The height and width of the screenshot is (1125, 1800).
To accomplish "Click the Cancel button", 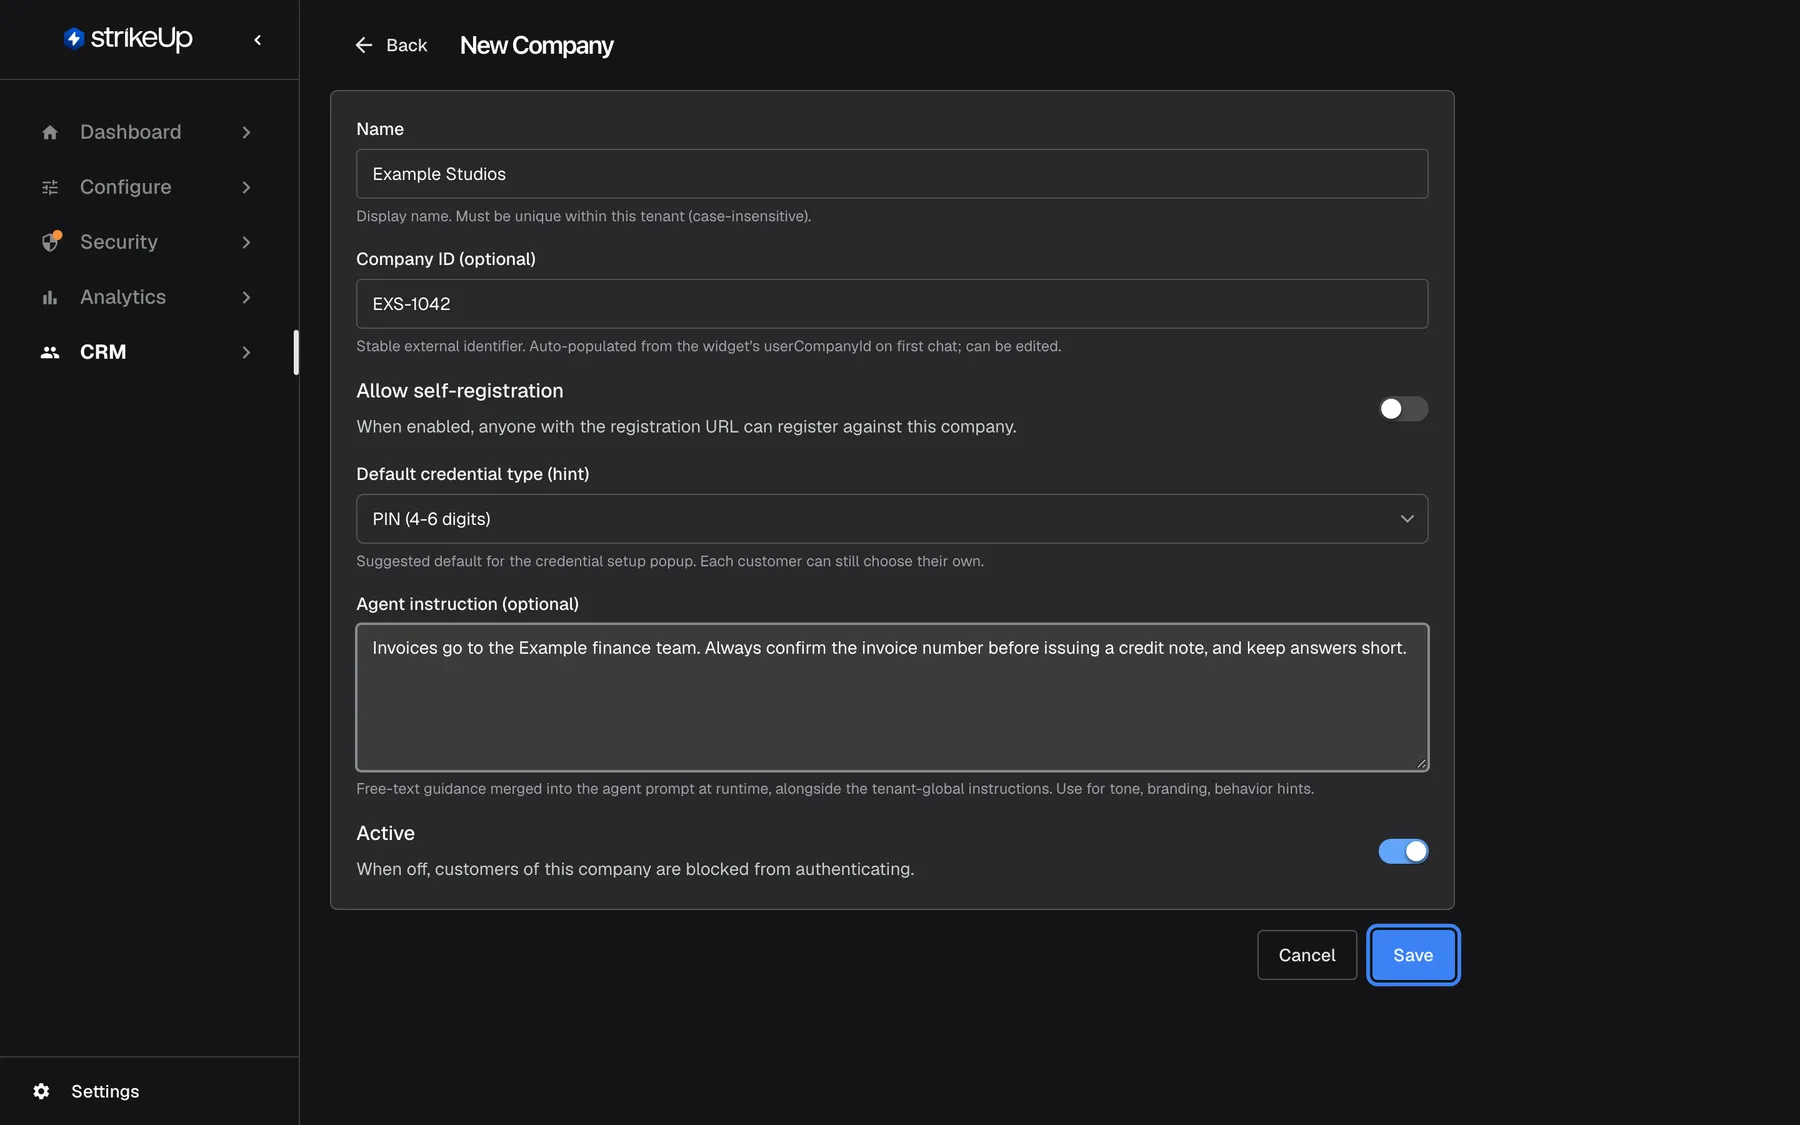I will (x=1307, y=955).
